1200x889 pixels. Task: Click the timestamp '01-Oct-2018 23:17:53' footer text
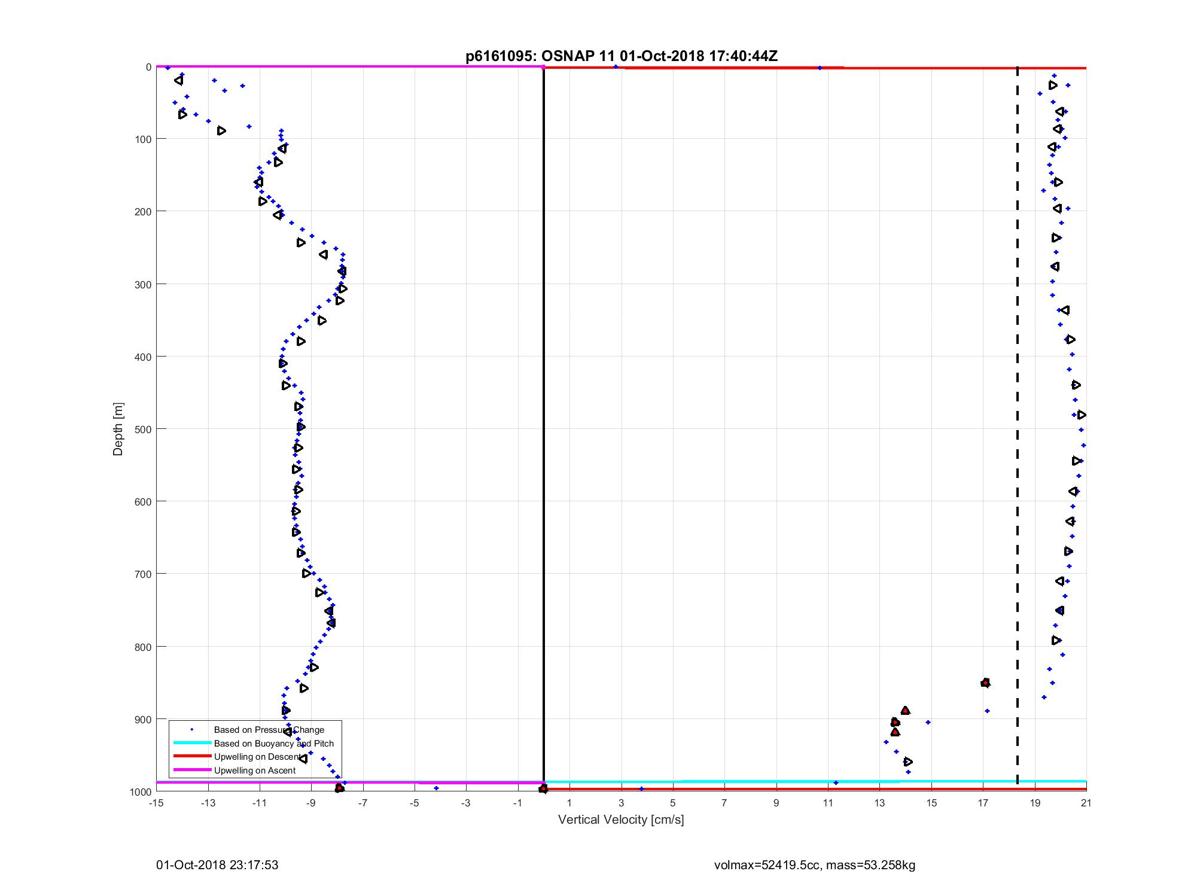[217, 865]
